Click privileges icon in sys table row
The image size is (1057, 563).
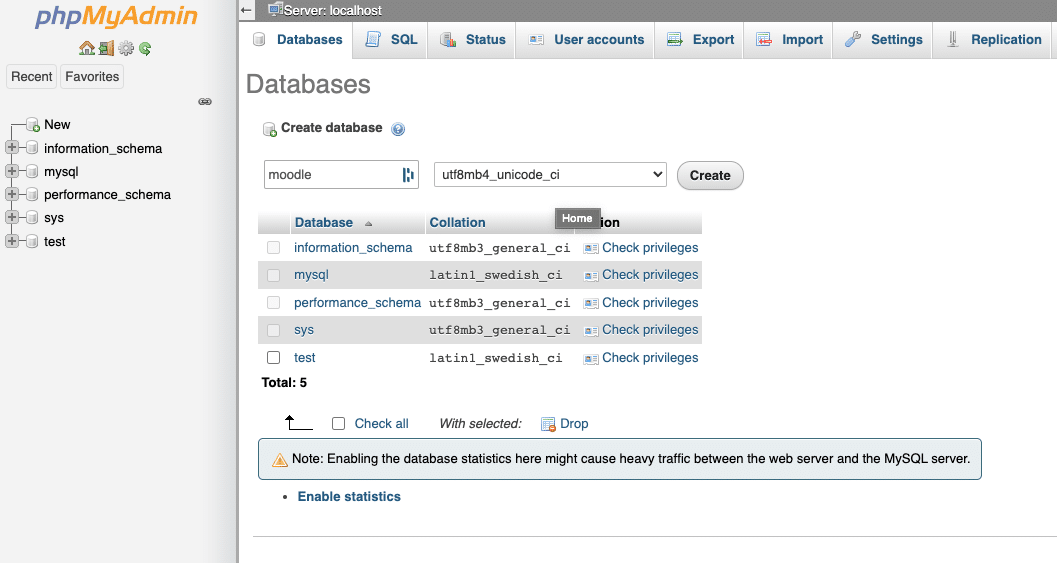tap(591, 330)
